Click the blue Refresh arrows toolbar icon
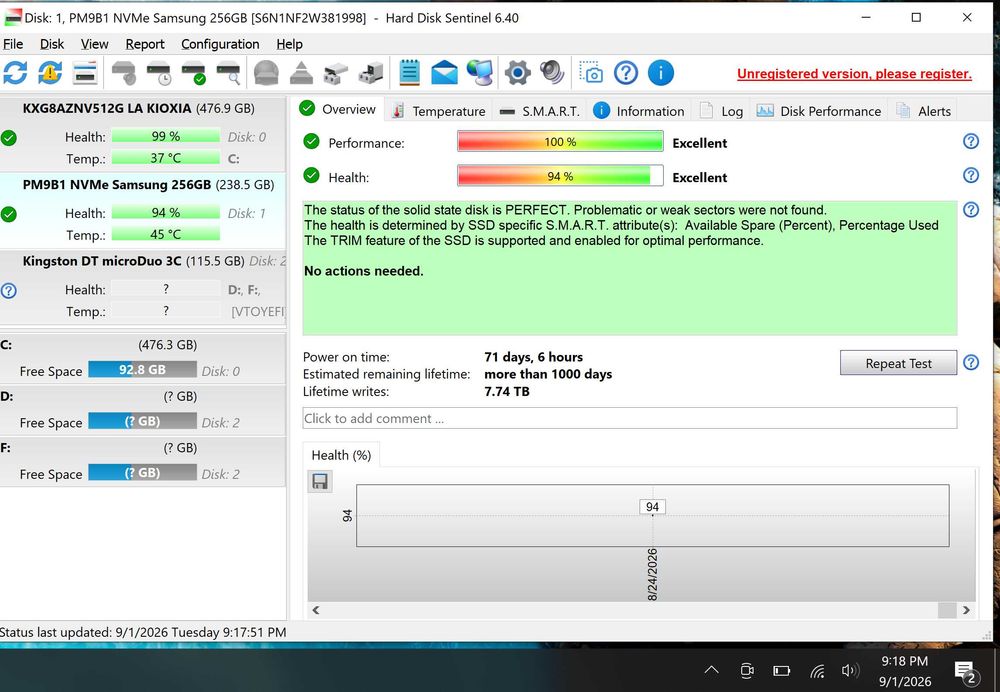This screenshot has height=692, width=1000. [x=15, y=73]
